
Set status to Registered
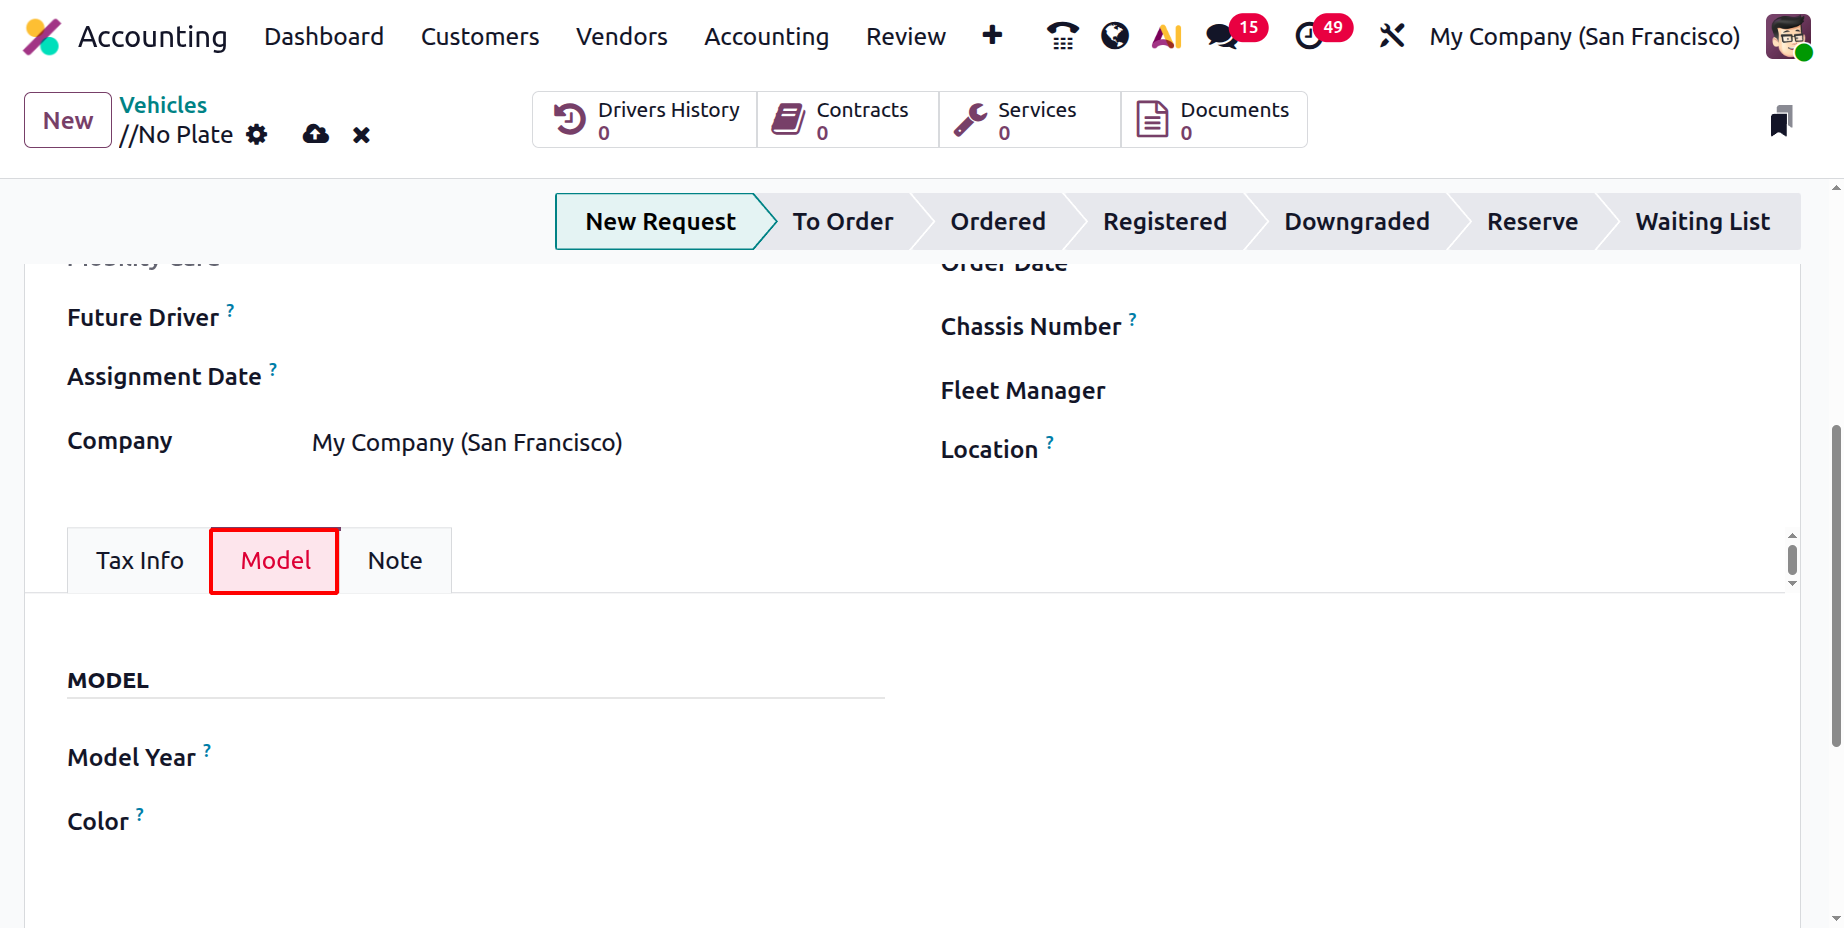[1165, 222]
